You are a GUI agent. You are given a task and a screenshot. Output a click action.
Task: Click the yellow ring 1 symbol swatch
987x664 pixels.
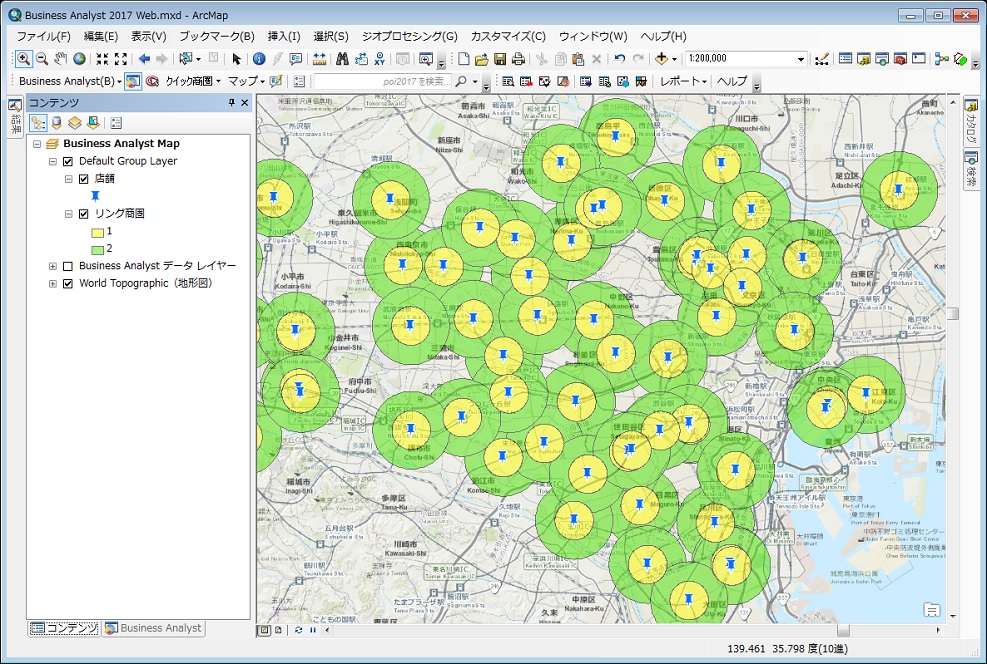click(x=98, y=232)
